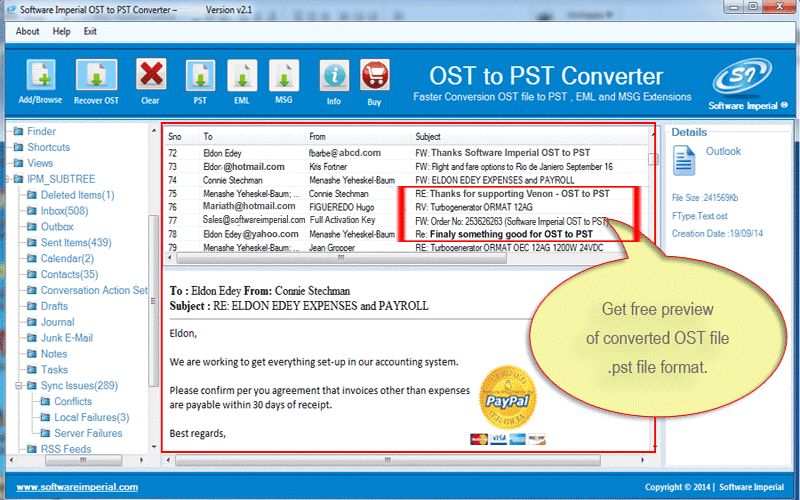Click the Calendar(2) folder icon
The width and height of the screenshot is (800, 500).
[32, 258]
